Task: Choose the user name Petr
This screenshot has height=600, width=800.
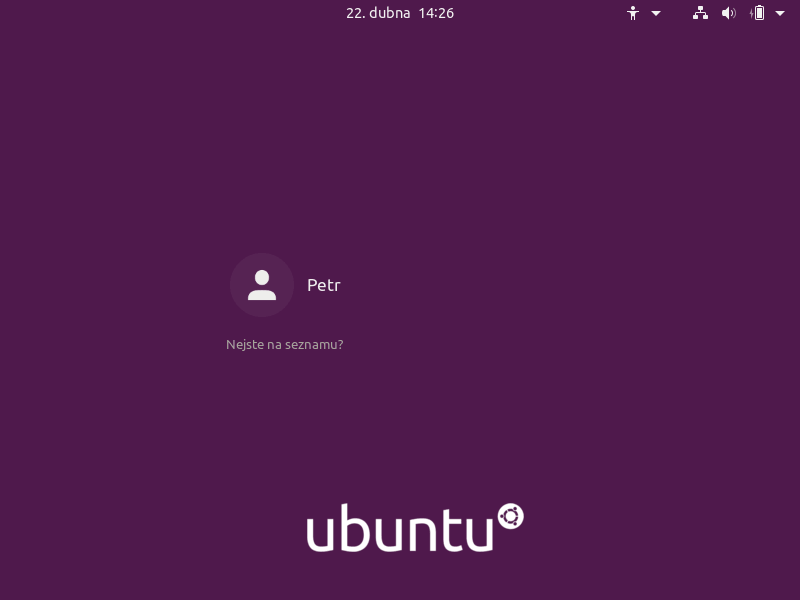Action: point(323,285)
